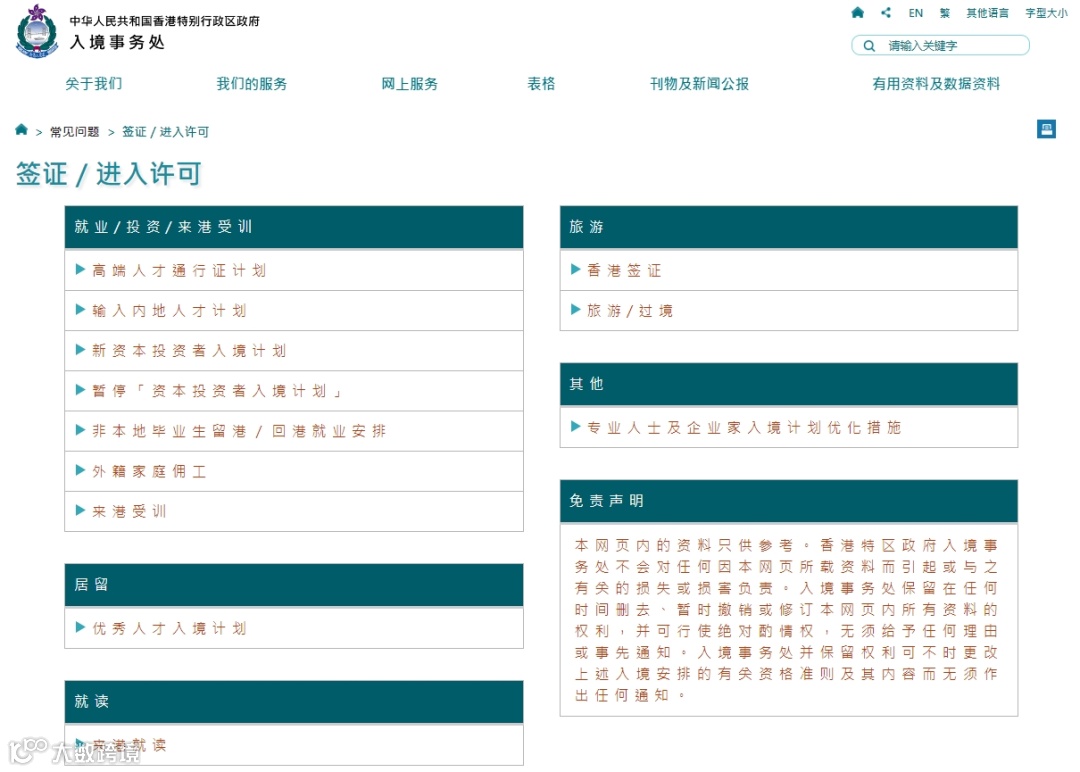This screenshot has height=772, width=1080.
Task: Open the 有用资料及数据资料 menu
Action: (935, 83)
